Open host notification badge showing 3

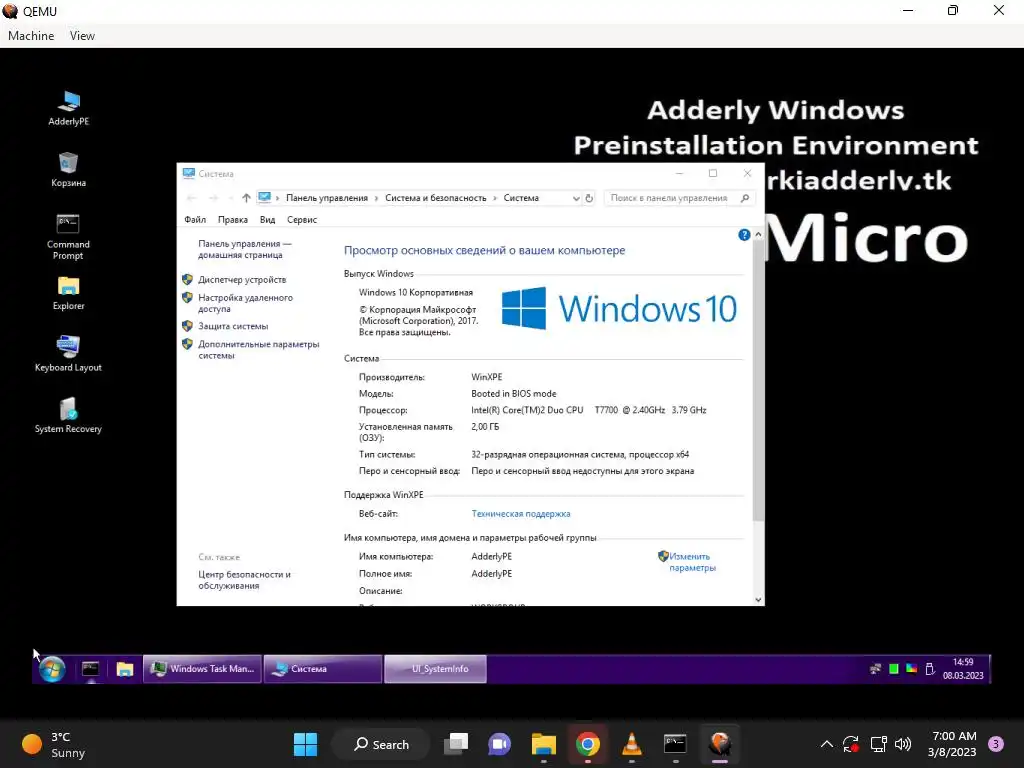click(996, 744)
